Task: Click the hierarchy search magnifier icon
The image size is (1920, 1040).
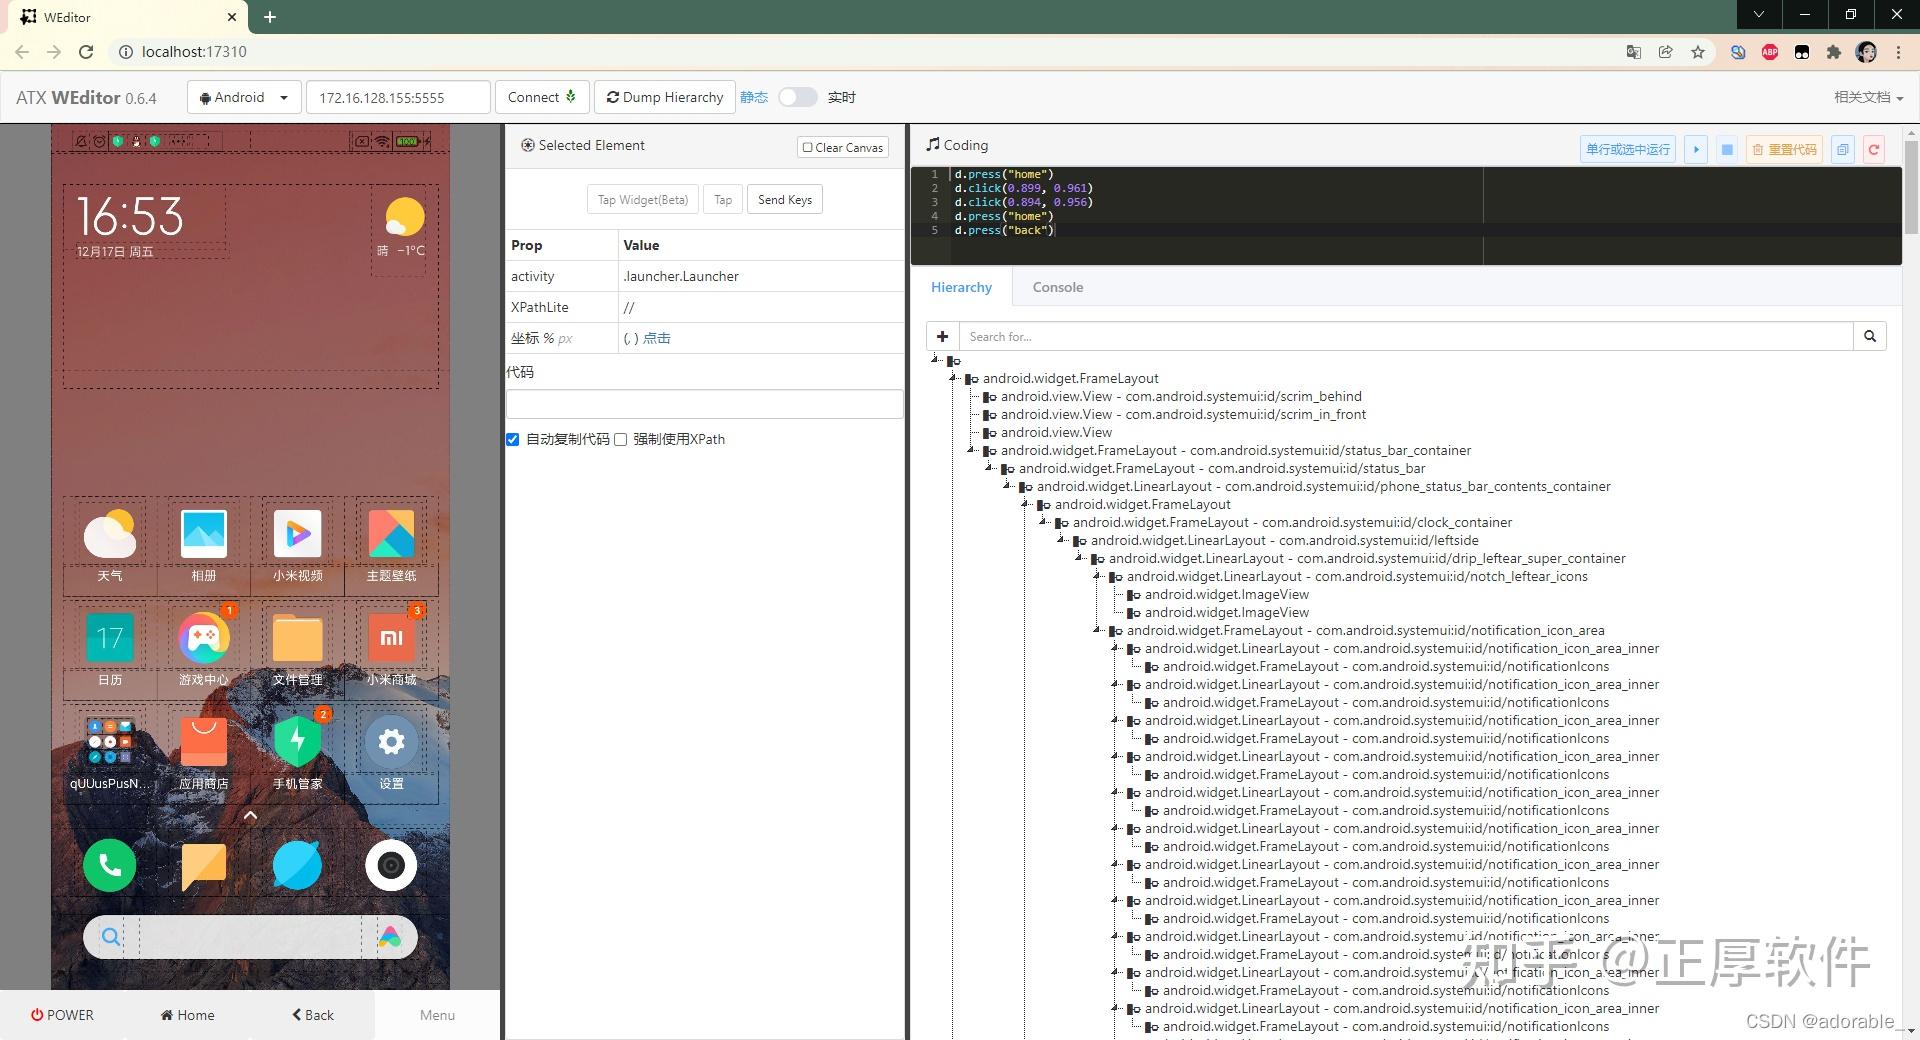Action: (1869, 337)
